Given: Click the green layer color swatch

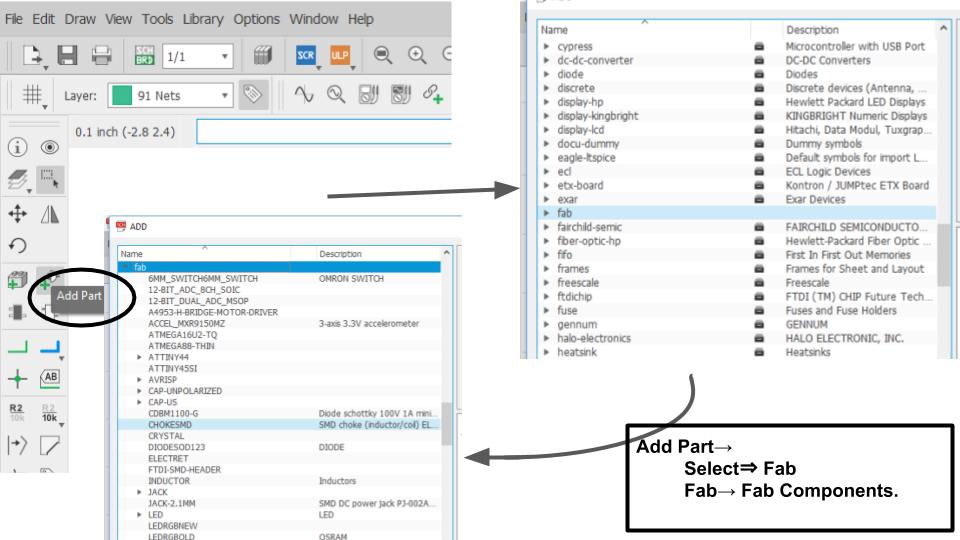Looking at the screenshot, I should pos(122,96).
